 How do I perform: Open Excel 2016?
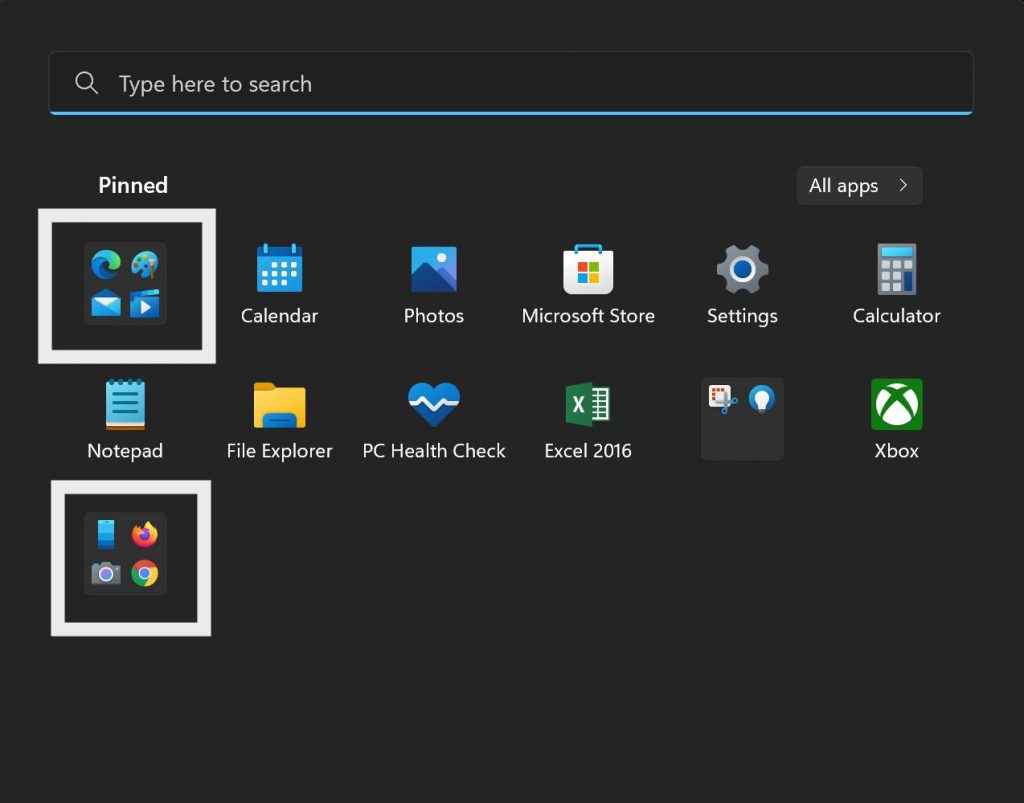pos(588,405)
